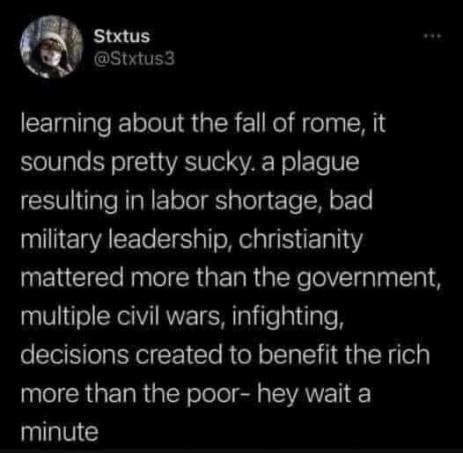Click the word 'multiple' in the tweet
Viewport: 463px width, 453px height.
(x=65, y=317)
